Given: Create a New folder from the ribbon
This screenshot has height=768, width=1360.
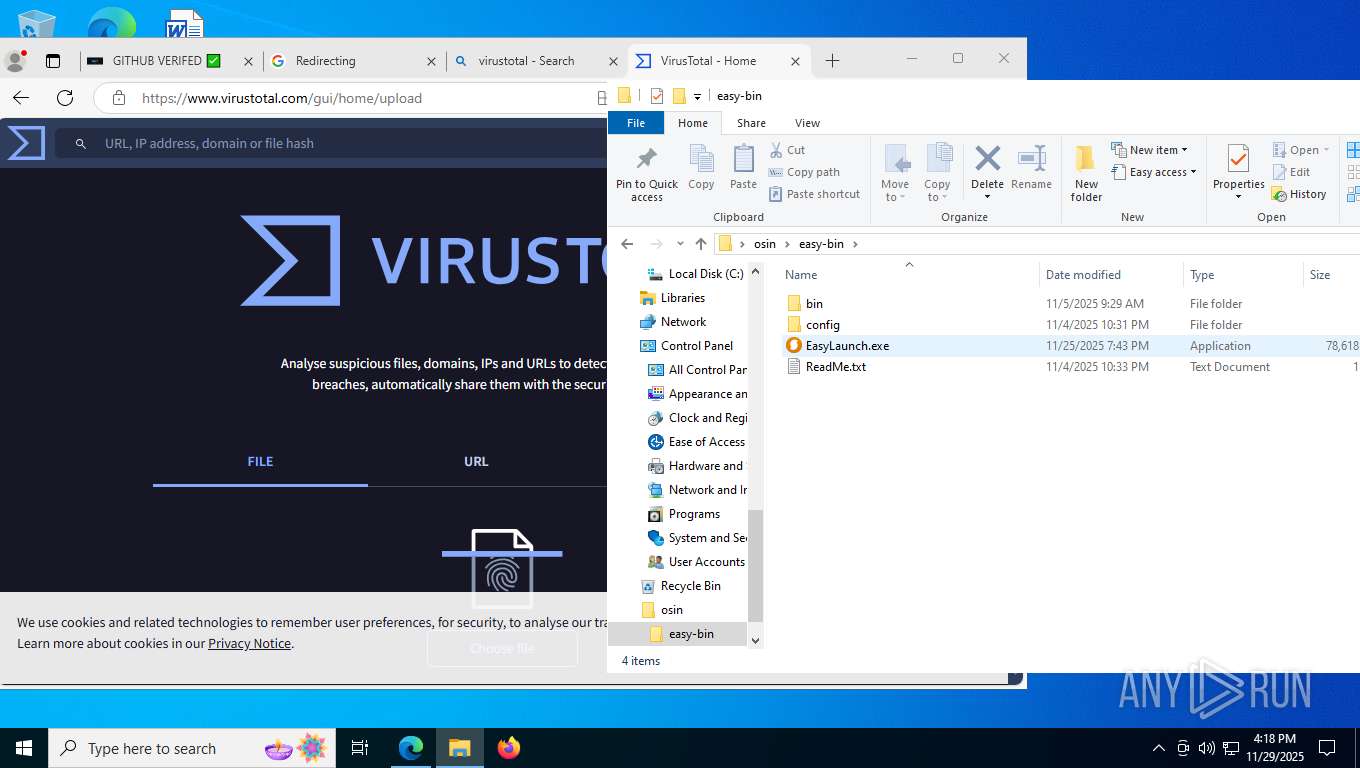Looking at the screenshot, I should [x=1086, y=173].
